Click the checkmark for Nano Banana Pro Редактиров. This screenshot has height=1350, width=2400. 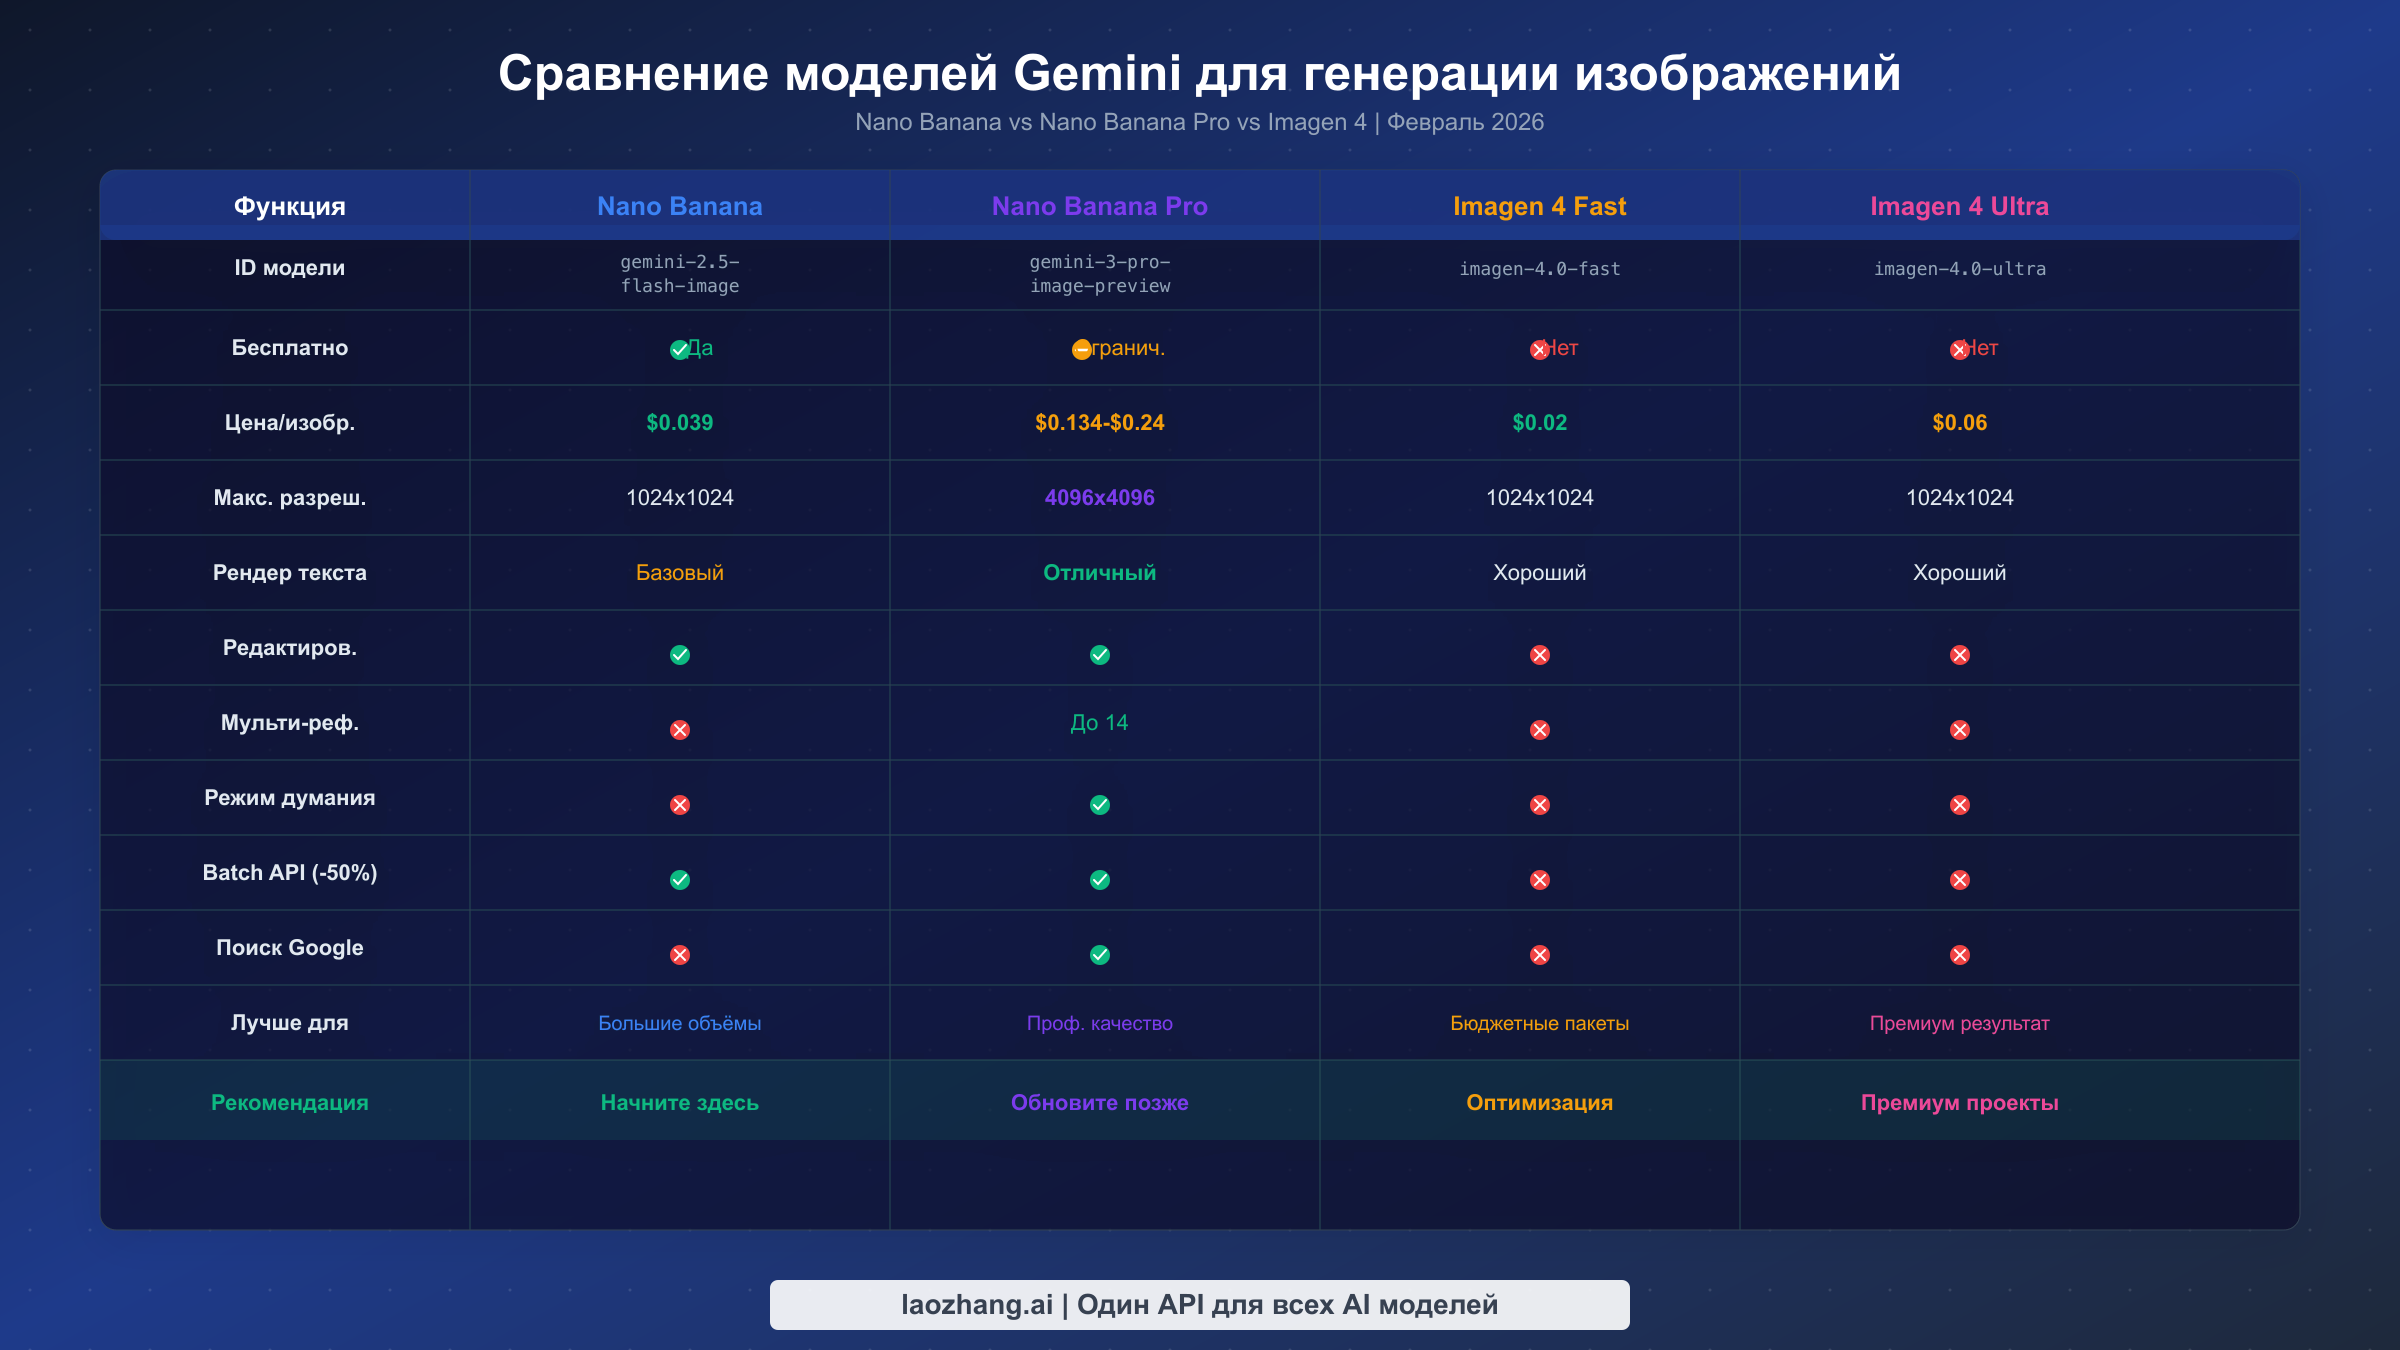(x=1100, y=655)
